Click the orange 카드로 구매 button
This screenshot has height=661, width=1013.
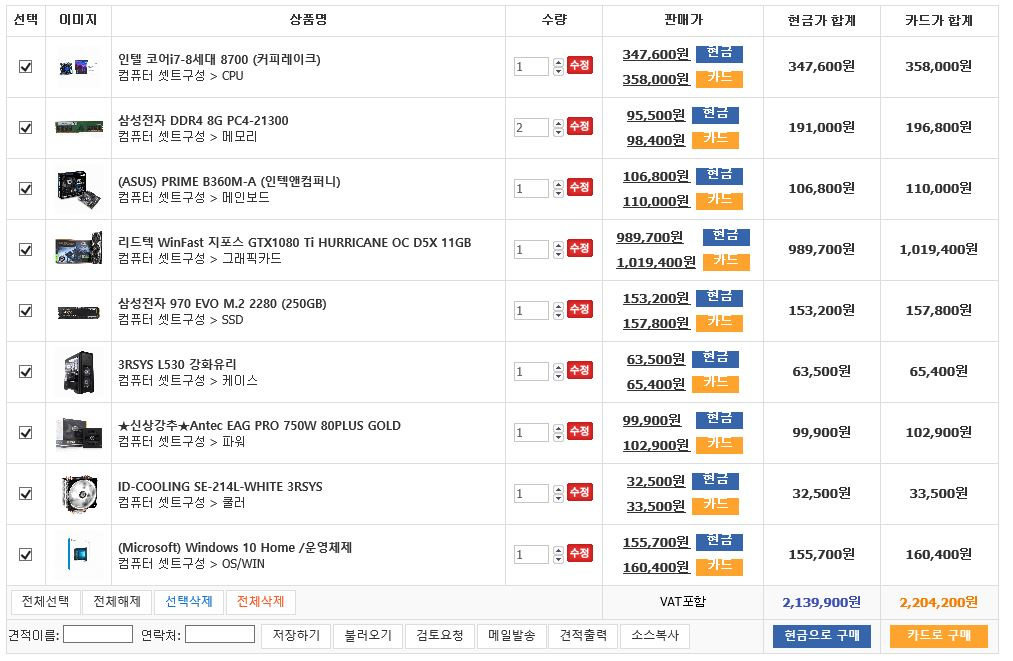[938, 636]
